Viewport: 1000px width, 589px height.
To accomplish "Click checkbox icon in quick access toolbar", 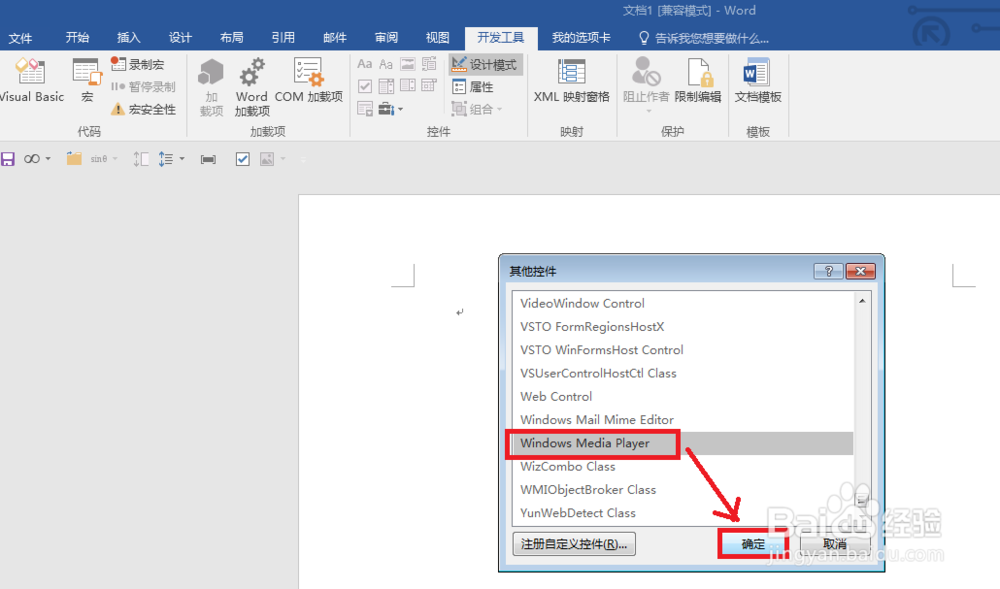I will (242, 159).
